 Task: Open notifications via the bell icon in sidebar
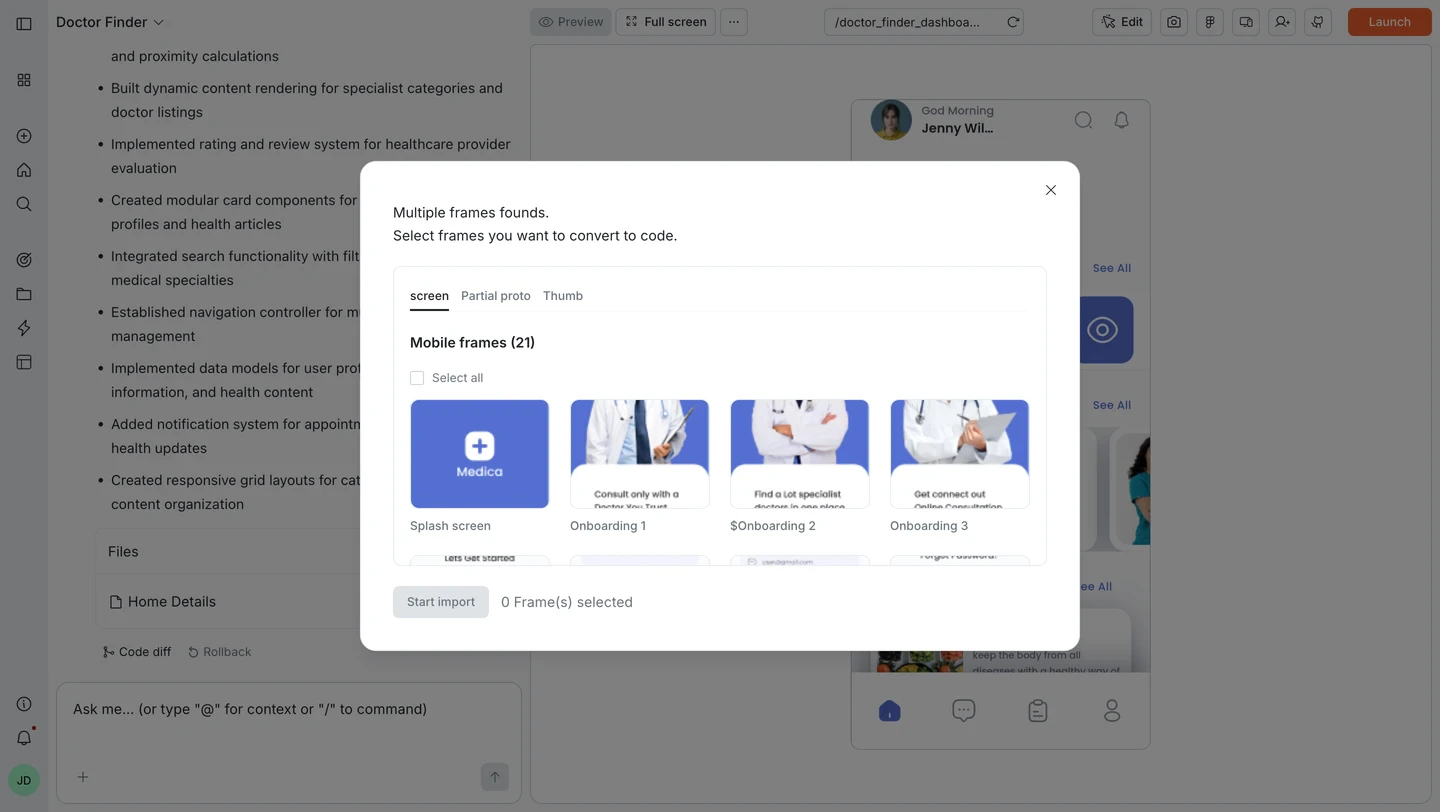23,737
